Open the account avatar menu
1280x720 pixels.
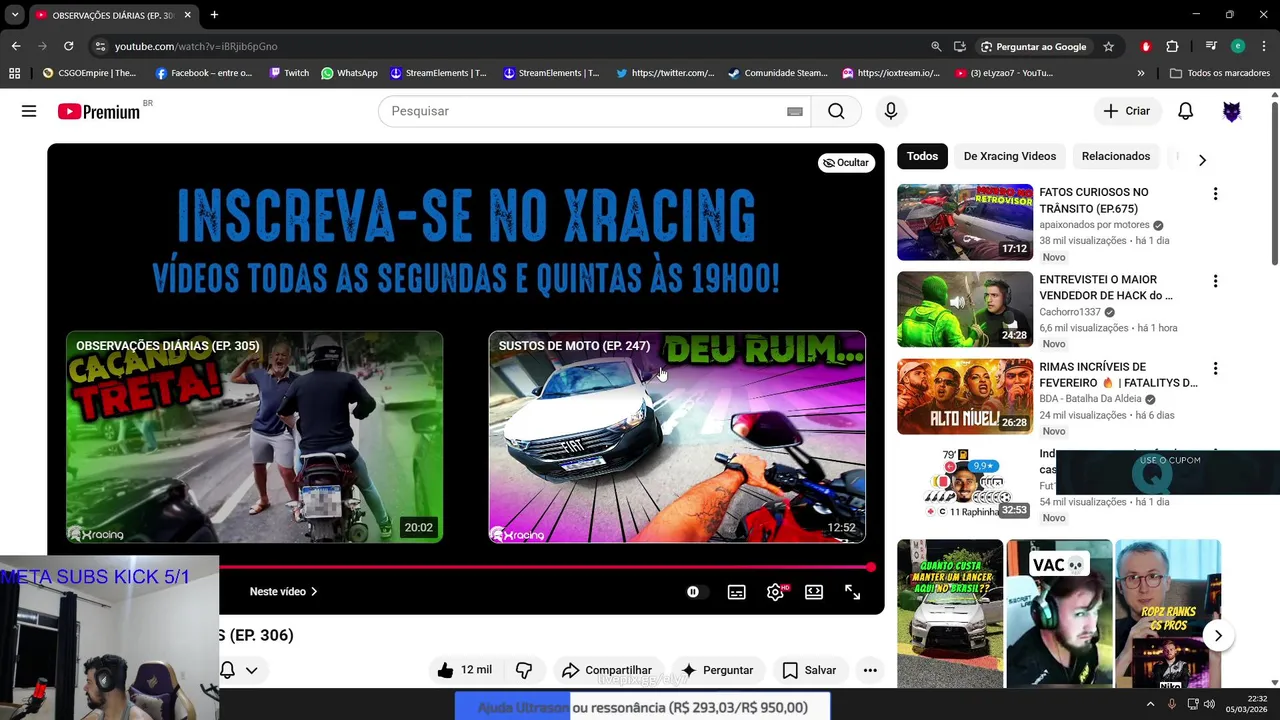click(1232, 111)
